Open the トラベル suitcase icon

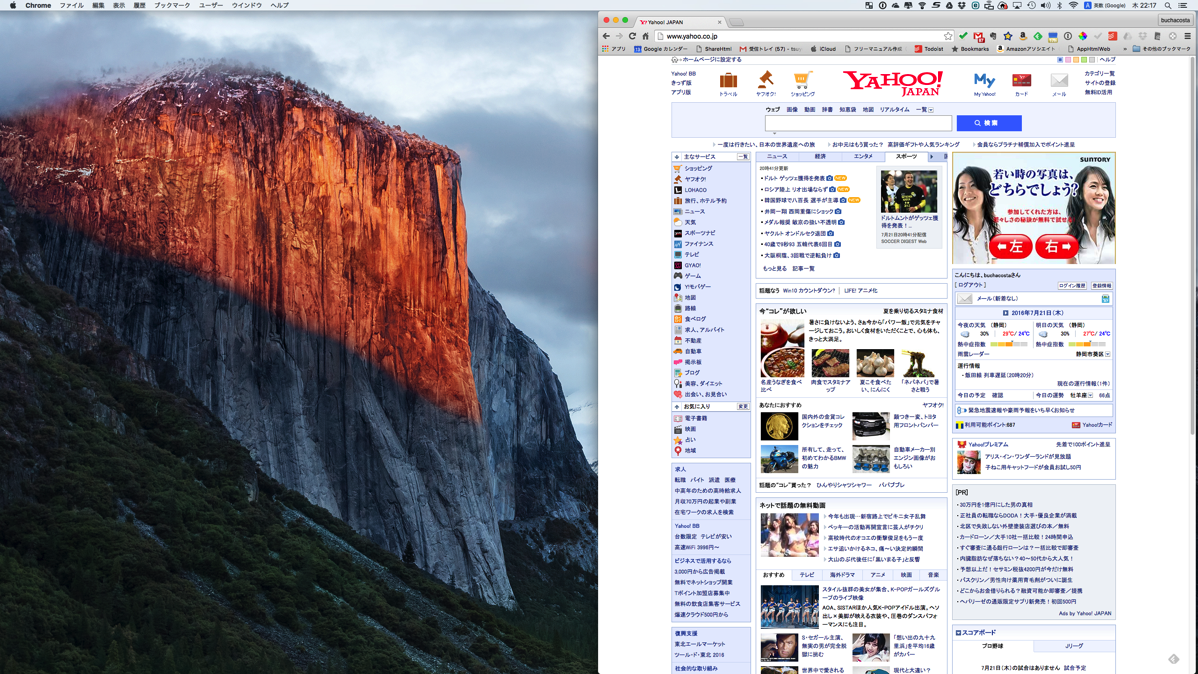(x=728, y=83)
